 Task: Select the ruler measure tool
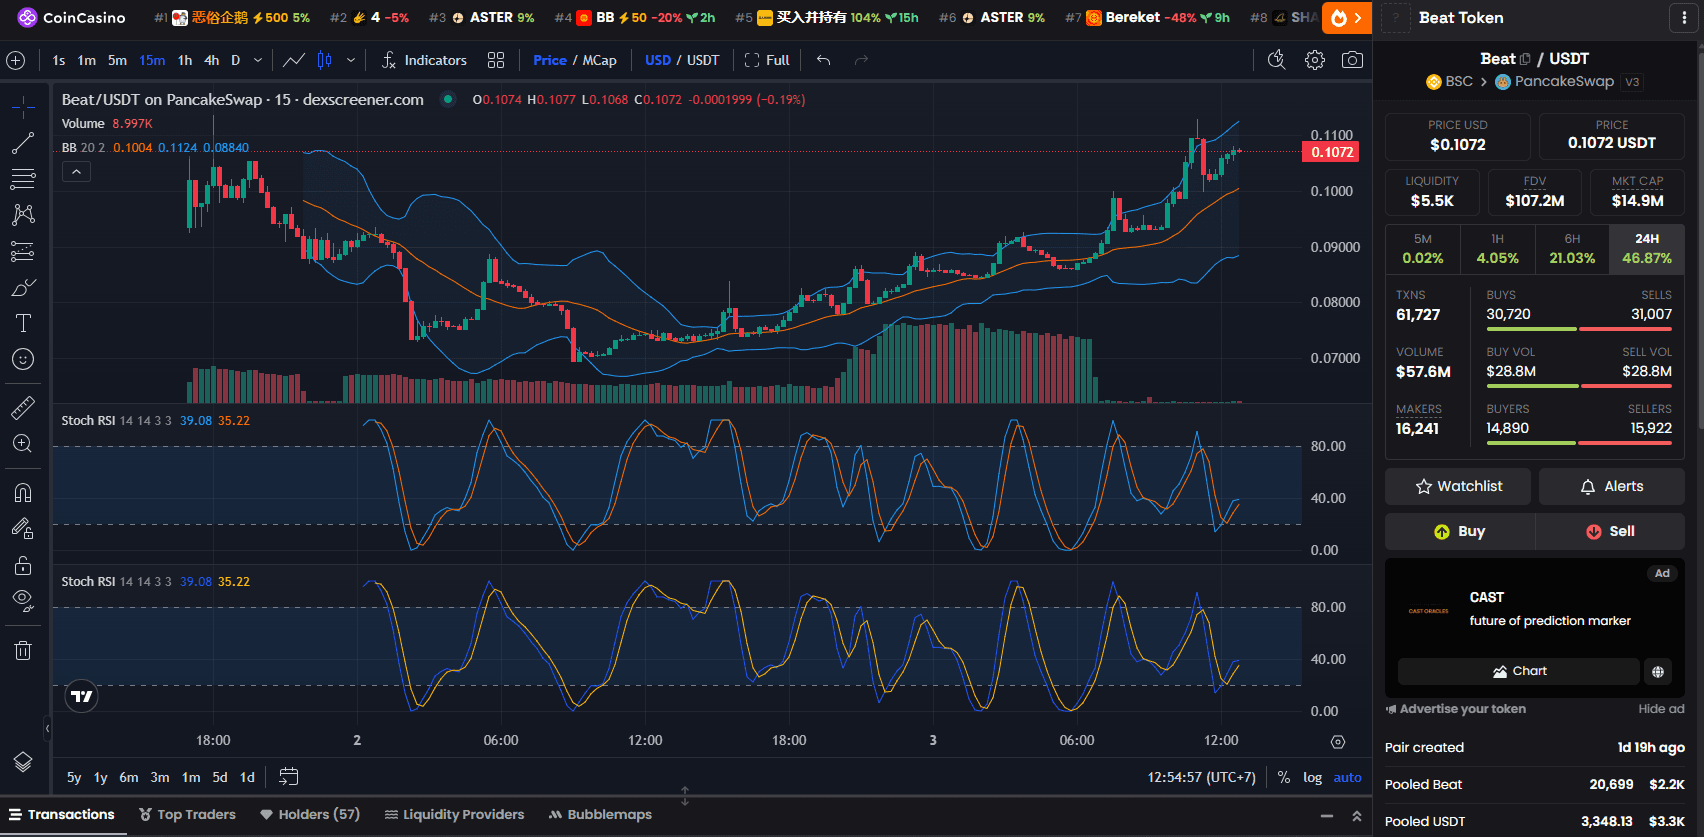pyautogui.click(x=22, y=408)
